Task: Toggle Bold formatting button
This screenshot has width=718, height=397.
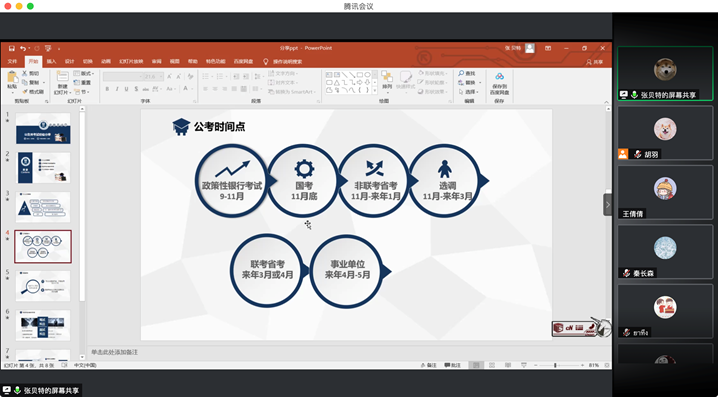Action: pyautogui.click(x=107, y=89)
